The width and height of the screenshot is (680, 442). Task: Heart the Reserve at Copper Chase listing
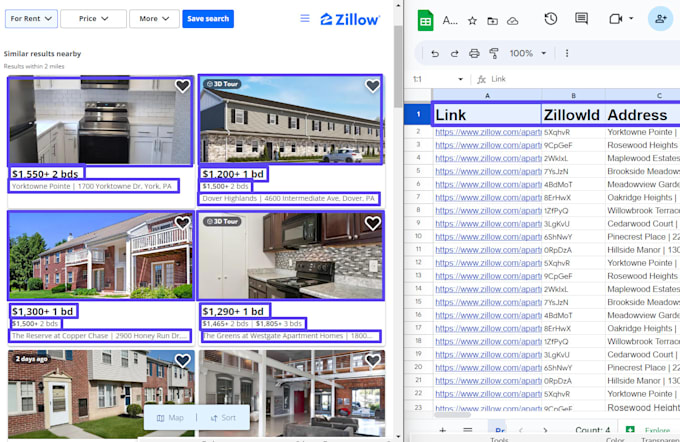pos(183,223)
